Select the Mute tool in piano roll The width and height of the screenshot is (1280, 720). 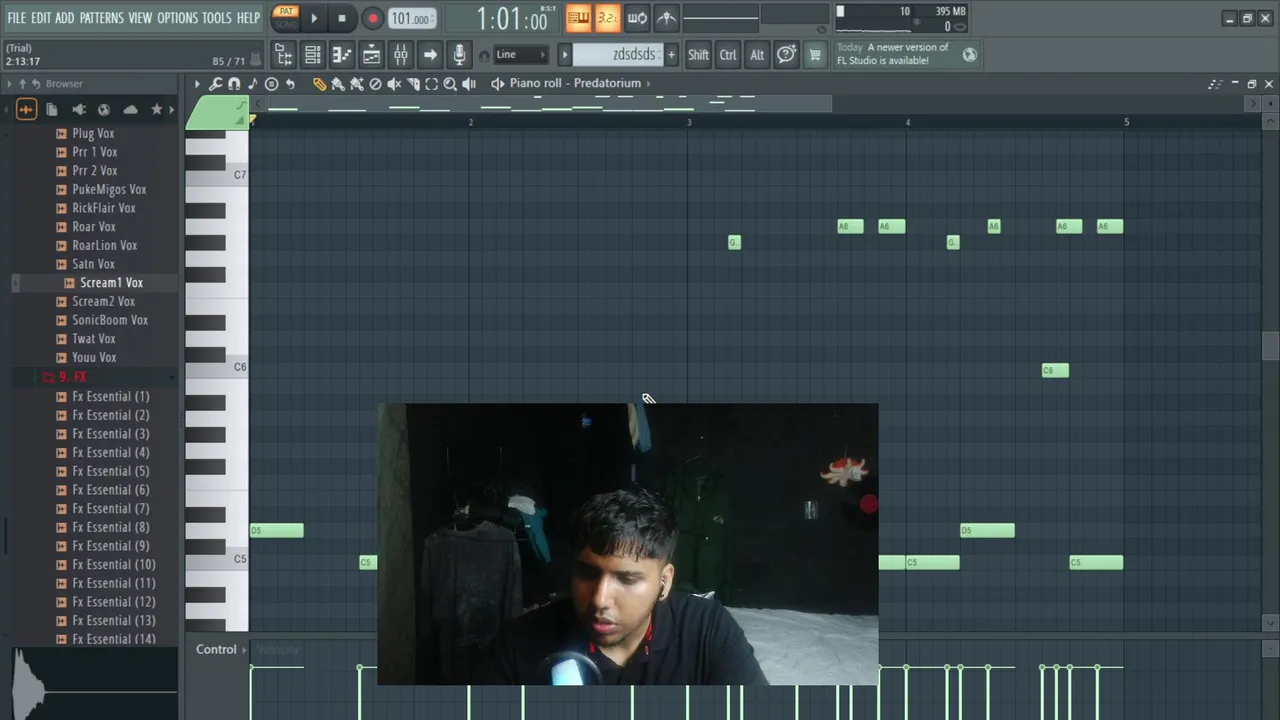pos(394,84)
